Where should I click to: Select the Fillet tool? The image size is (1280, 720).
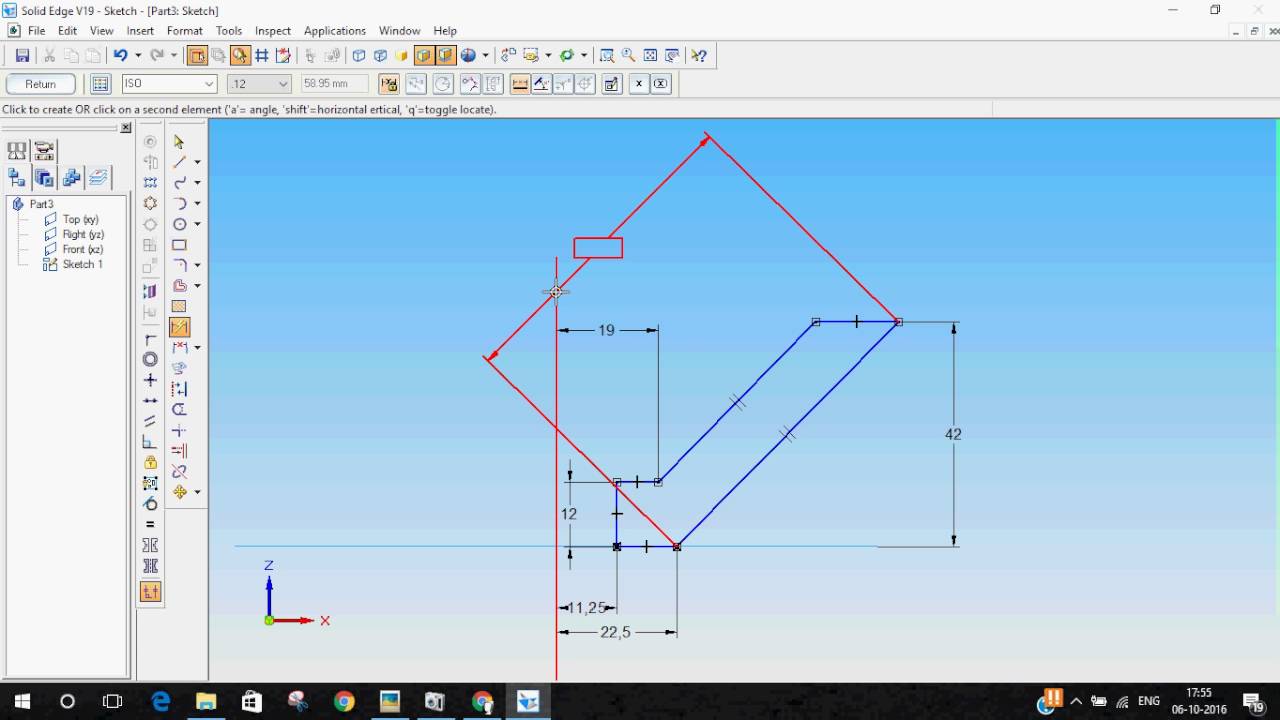[179, 265]
